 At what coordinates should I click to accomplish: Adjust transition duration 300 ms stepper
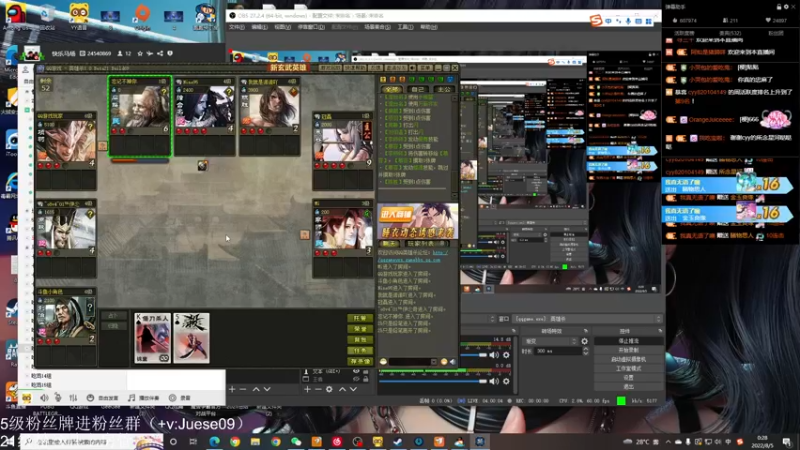pos(586,352)
